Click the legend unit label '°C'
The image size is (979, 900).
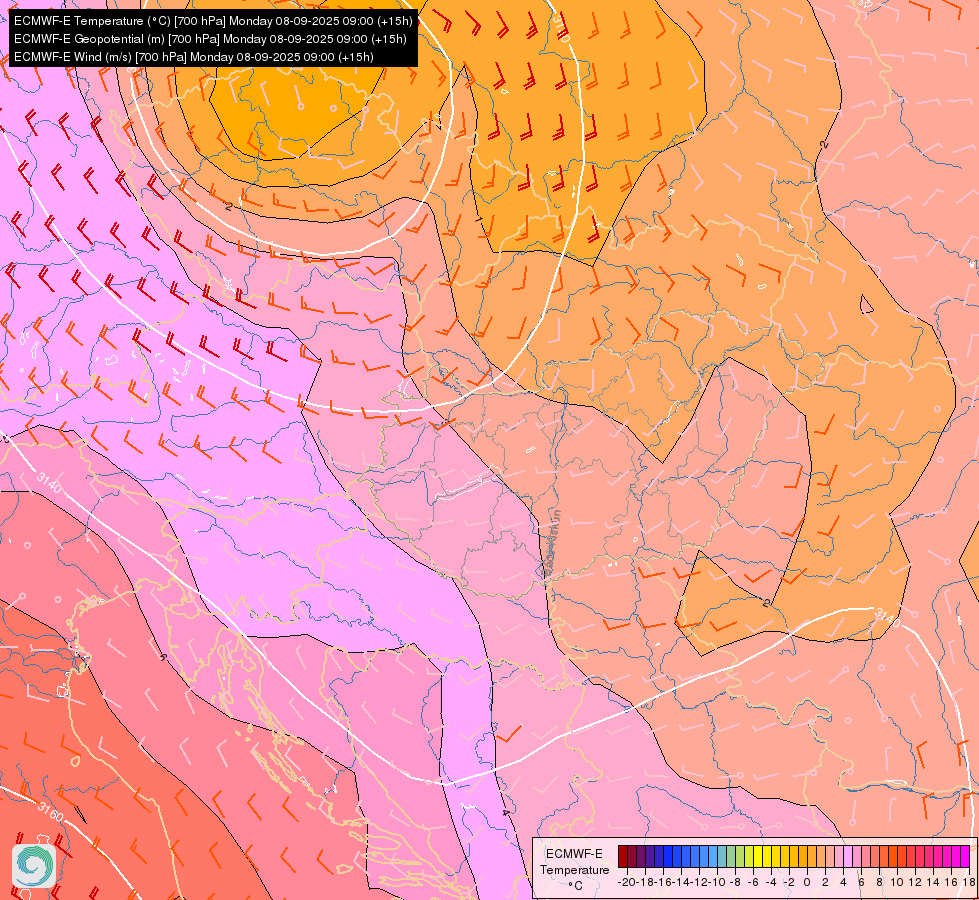point(576,886)
